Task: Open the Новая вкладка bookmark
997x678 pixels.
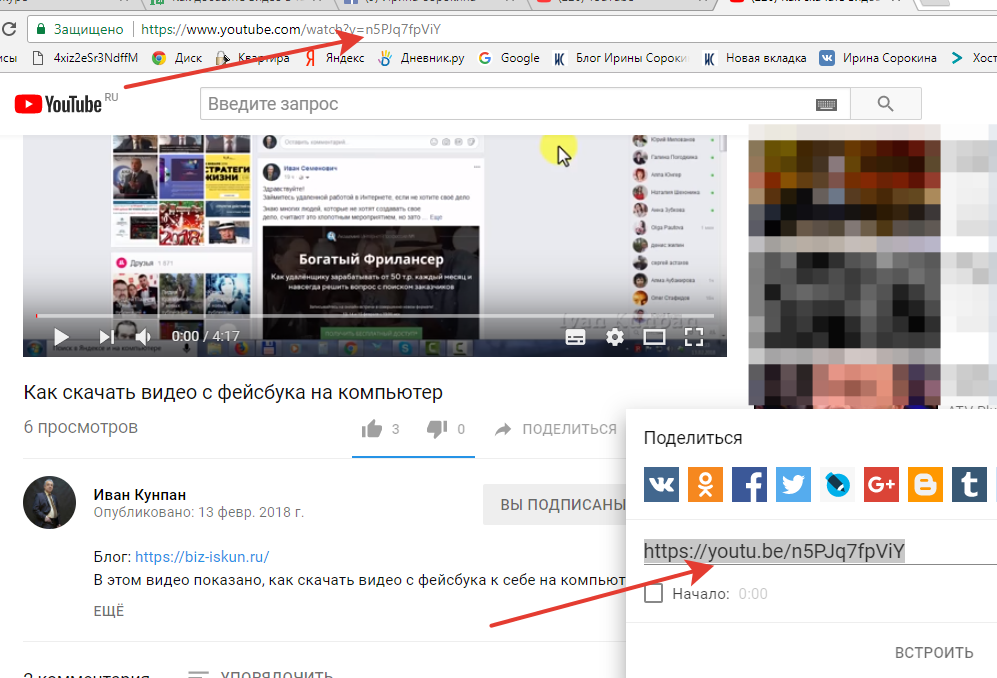Action: tap(755, 58)
